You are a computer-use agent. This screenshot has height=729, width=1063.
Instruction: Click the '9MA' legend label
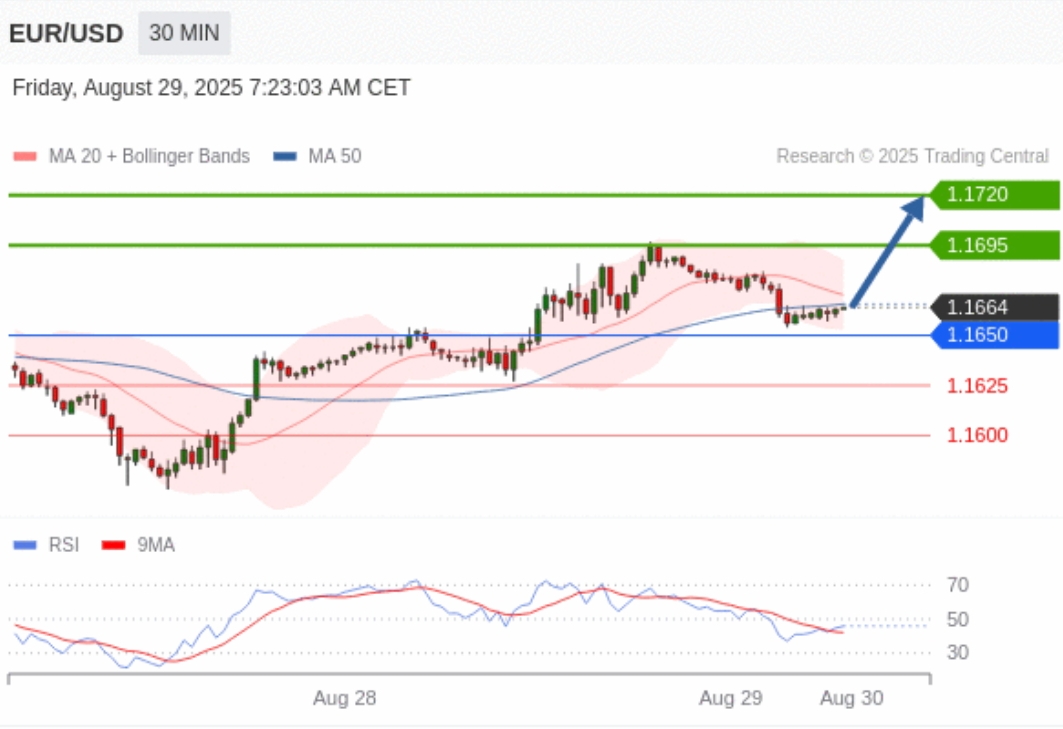point(156,545)
